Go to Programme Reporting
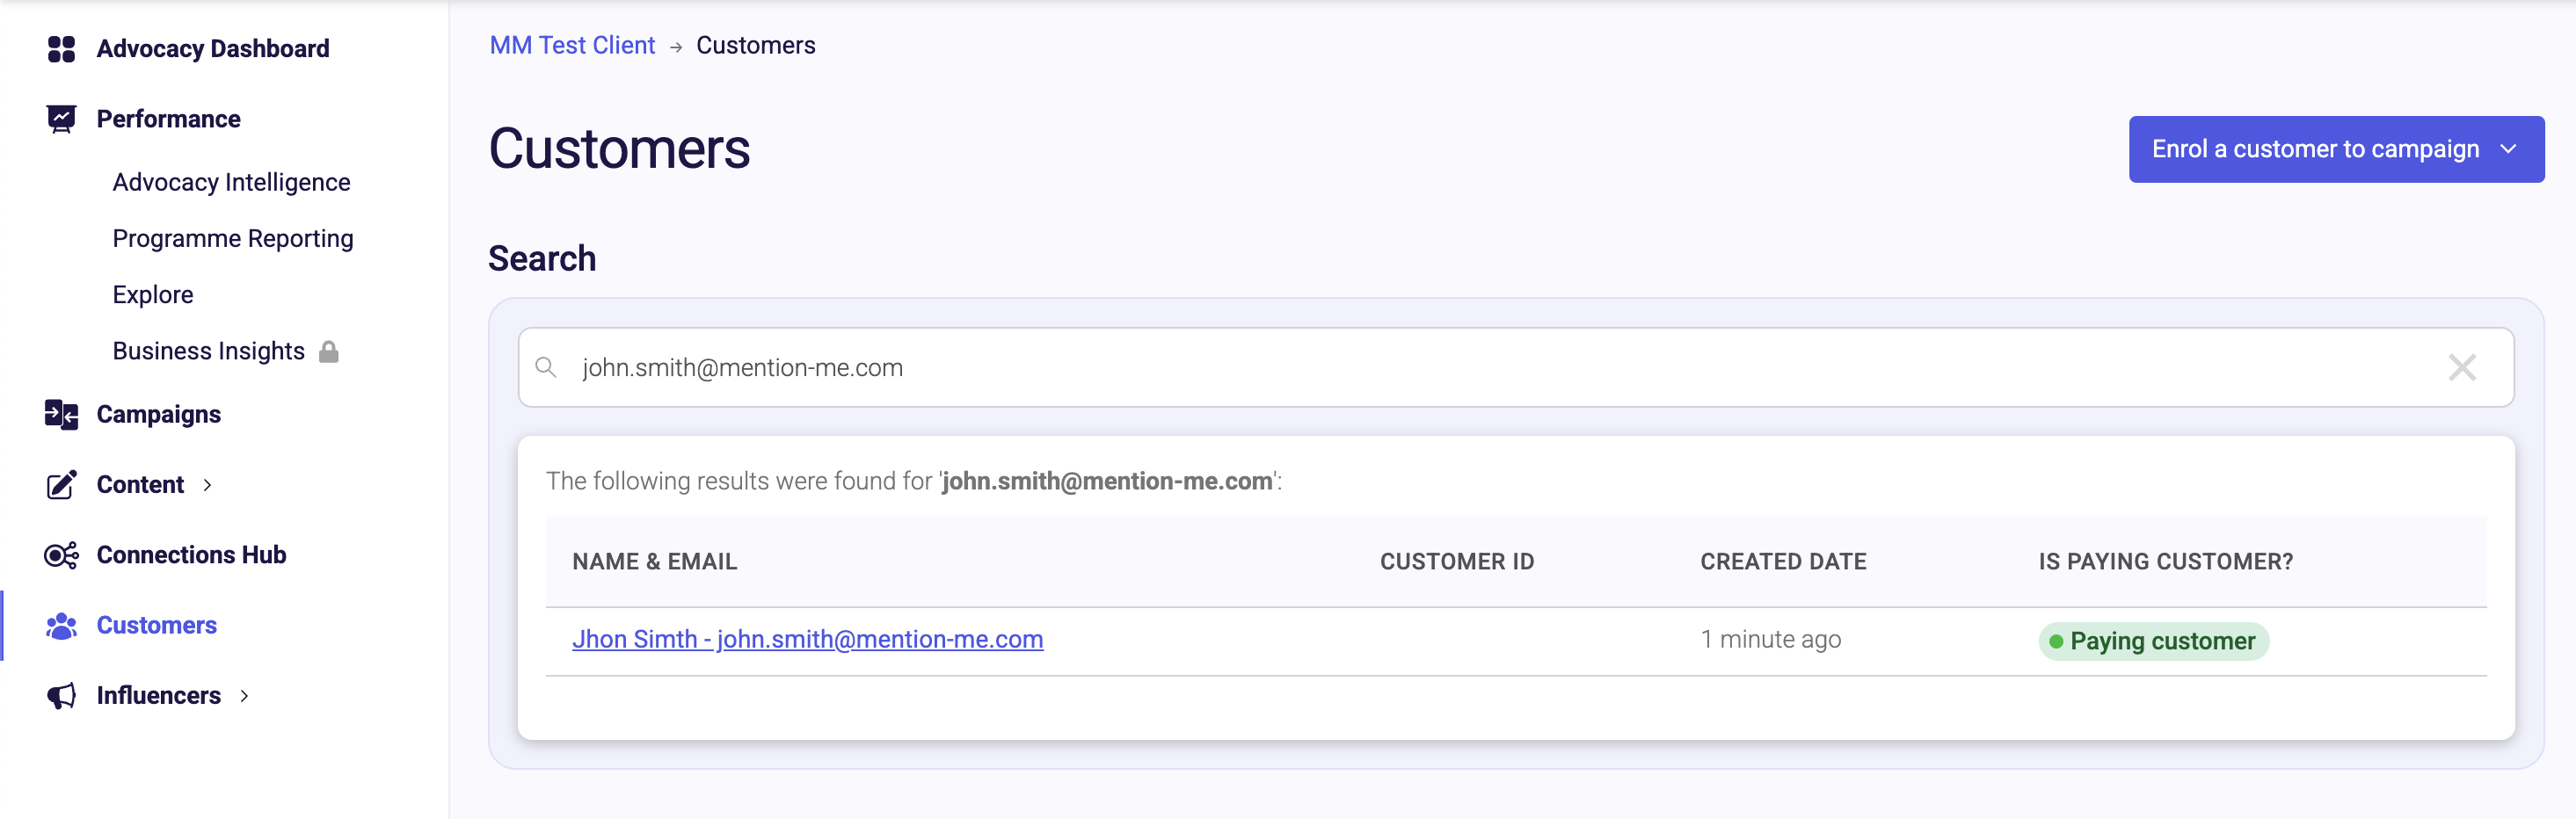Viewport: 2576px width, 819px height. tap(233, 238)
